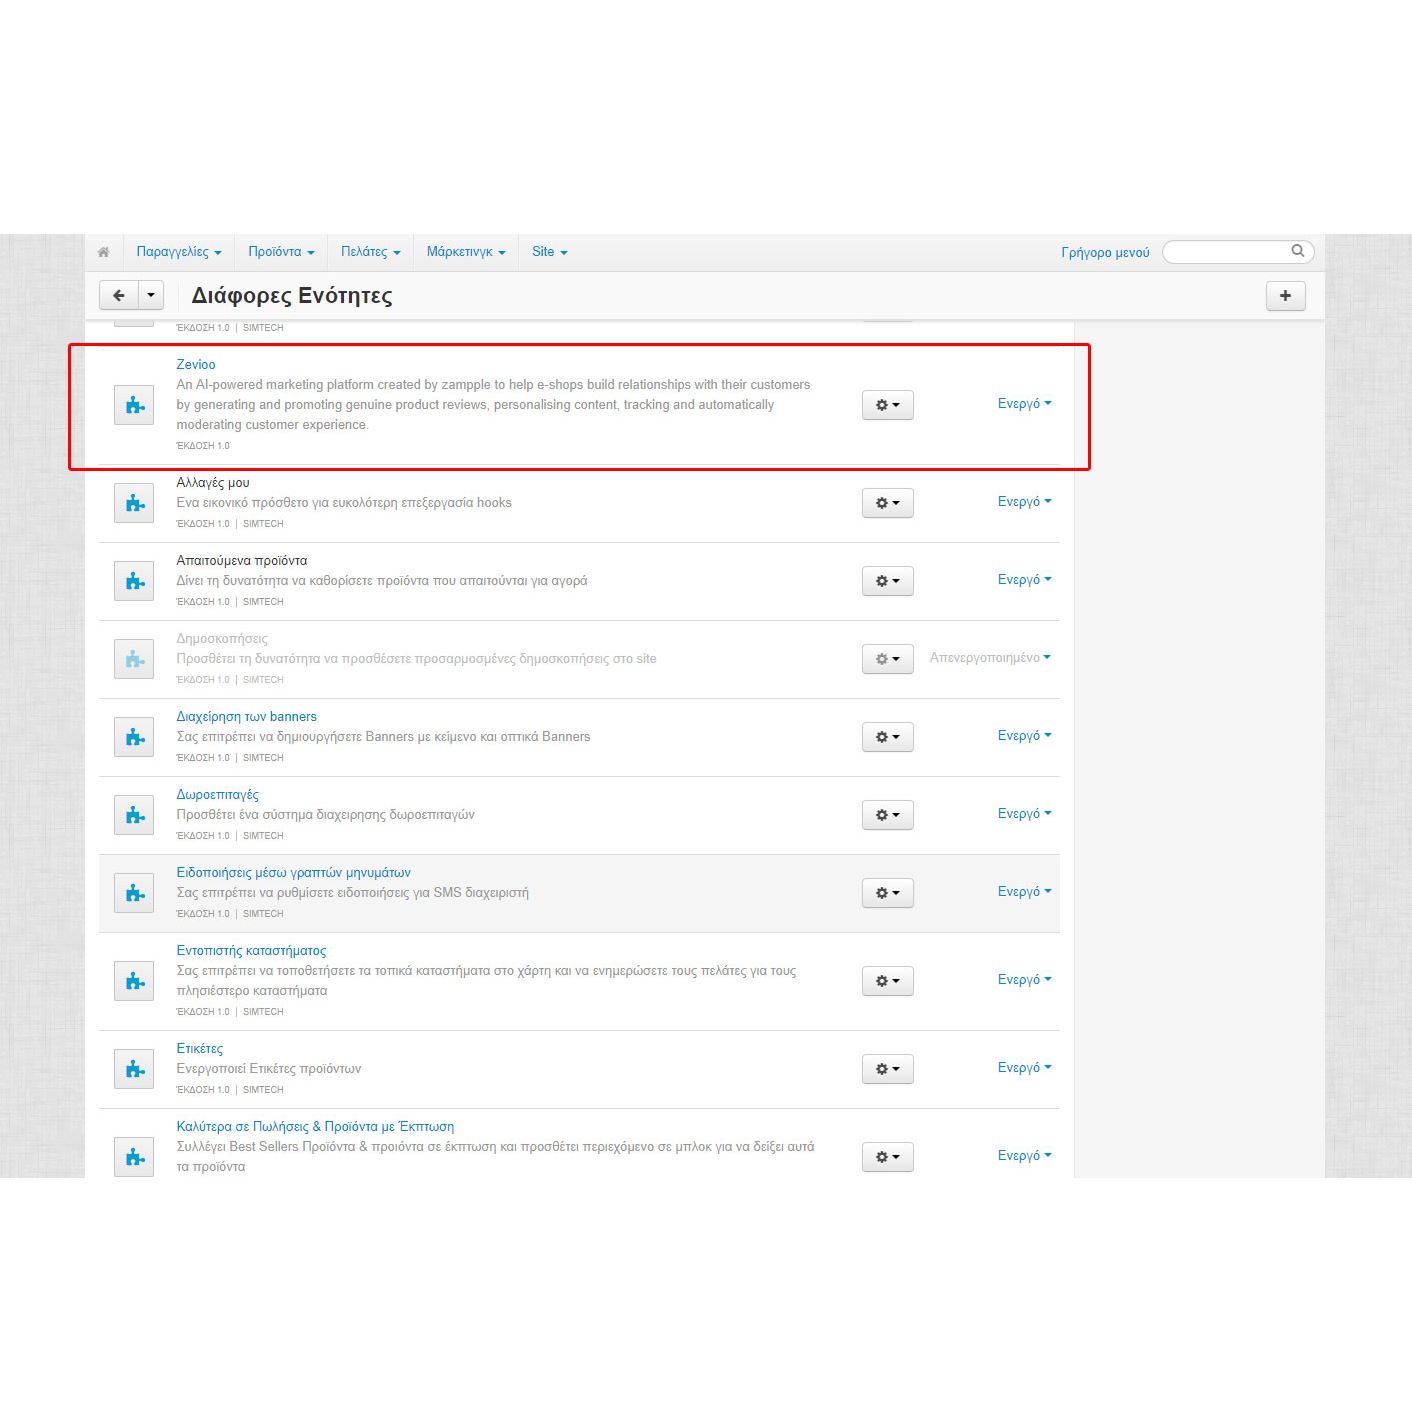Viewport: 1412px width, 1413px height.
Task: Click the home icon in the navigation bar
Action: [x=103, y=252]
